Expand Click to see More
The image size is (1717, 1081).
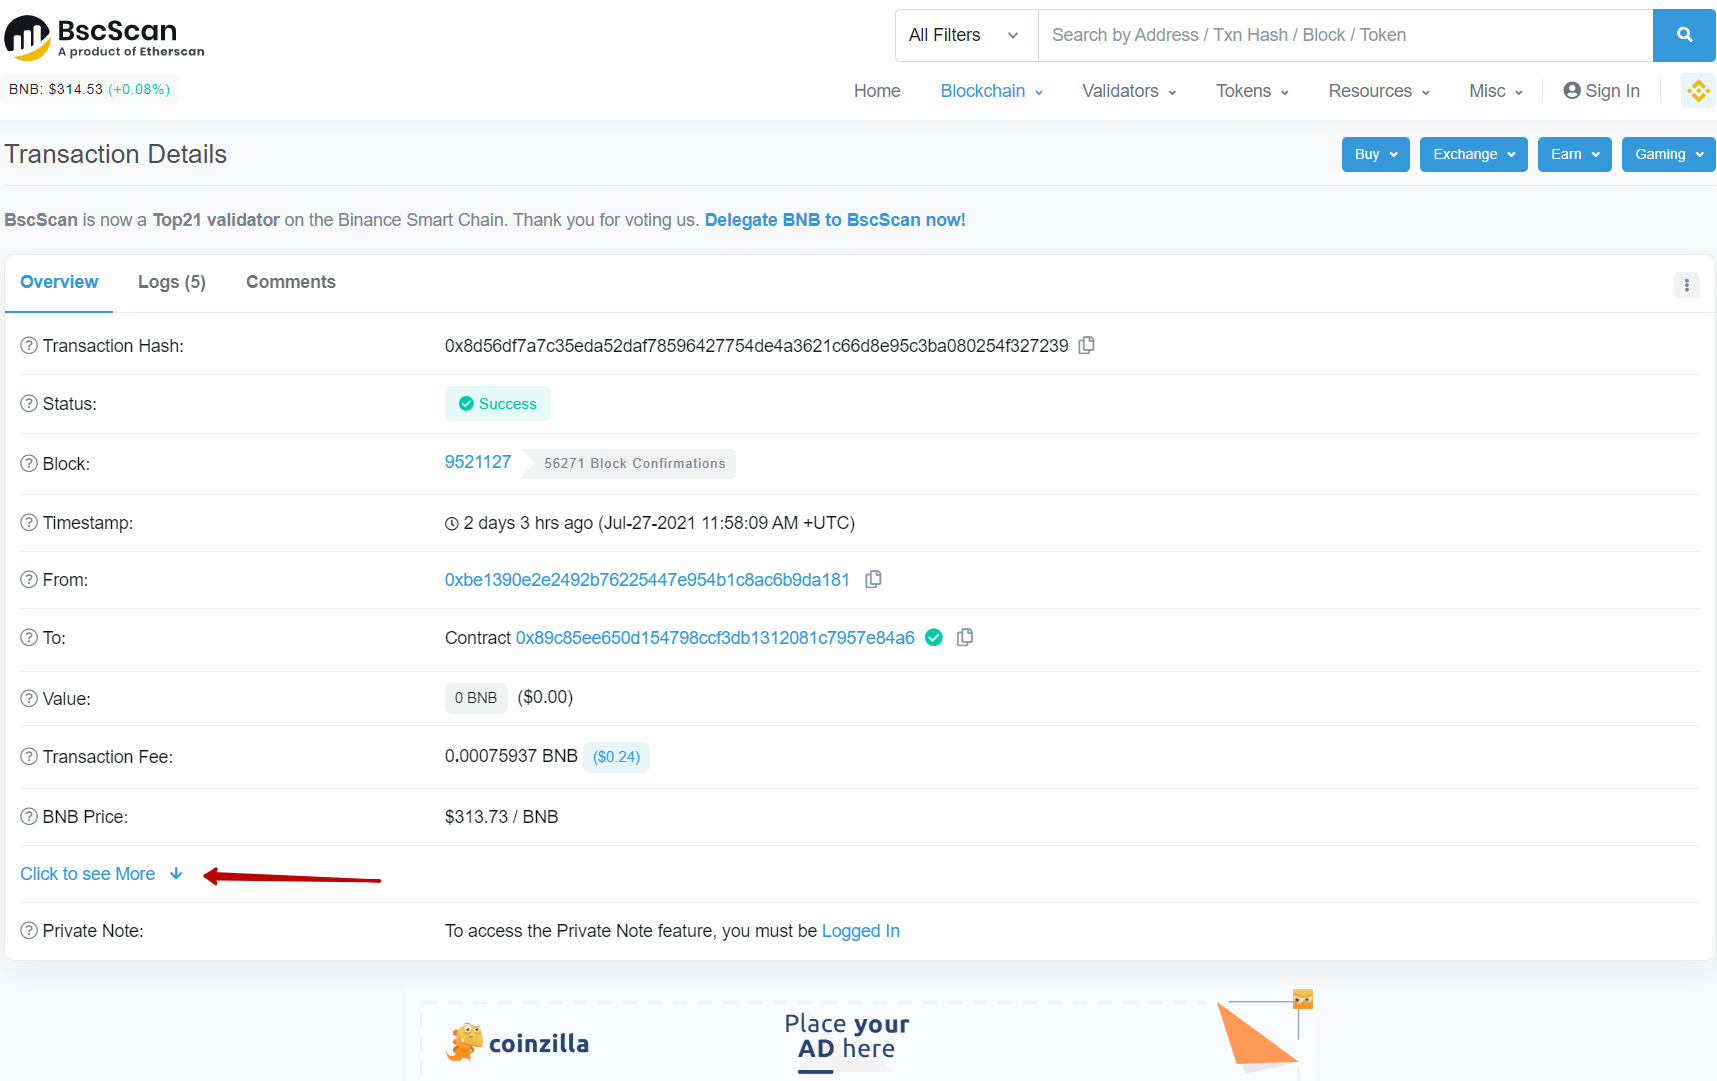click(x=101, y=874)
